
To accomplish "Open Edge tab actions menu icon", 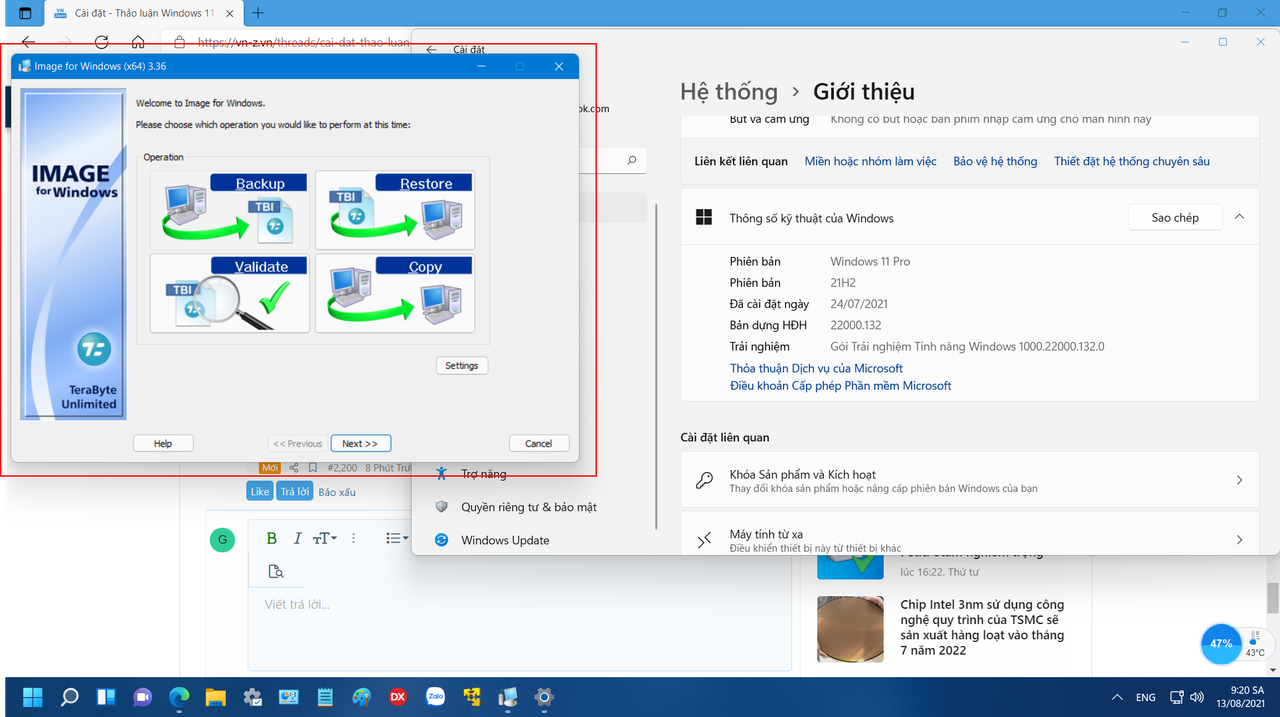I will [x=25, y=13].
